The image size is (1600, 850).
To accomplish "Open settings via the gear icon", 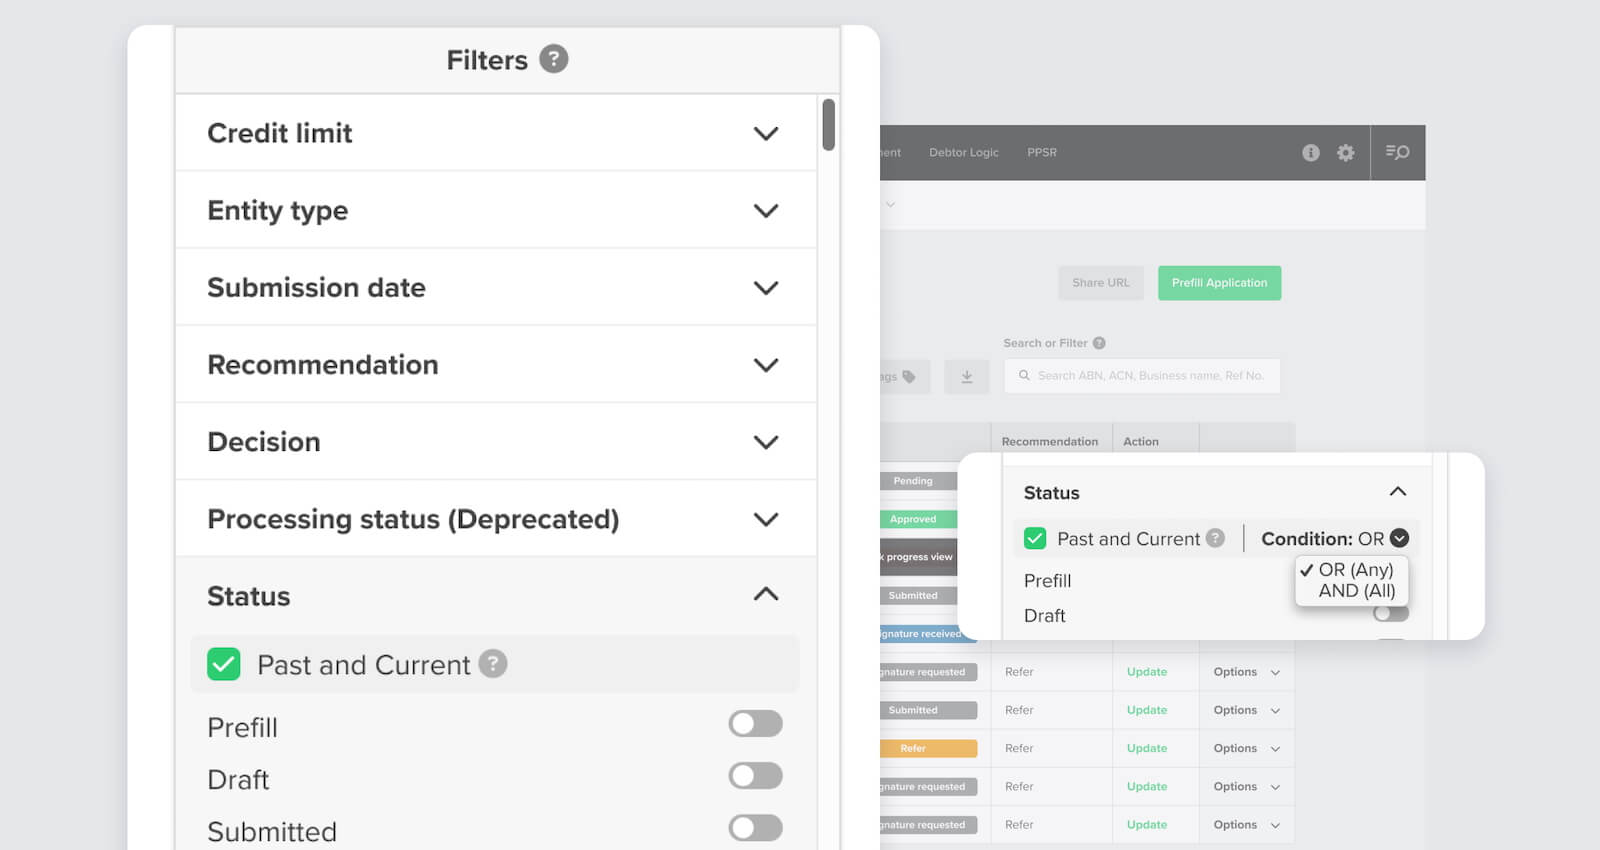I will pos(1346,153).
